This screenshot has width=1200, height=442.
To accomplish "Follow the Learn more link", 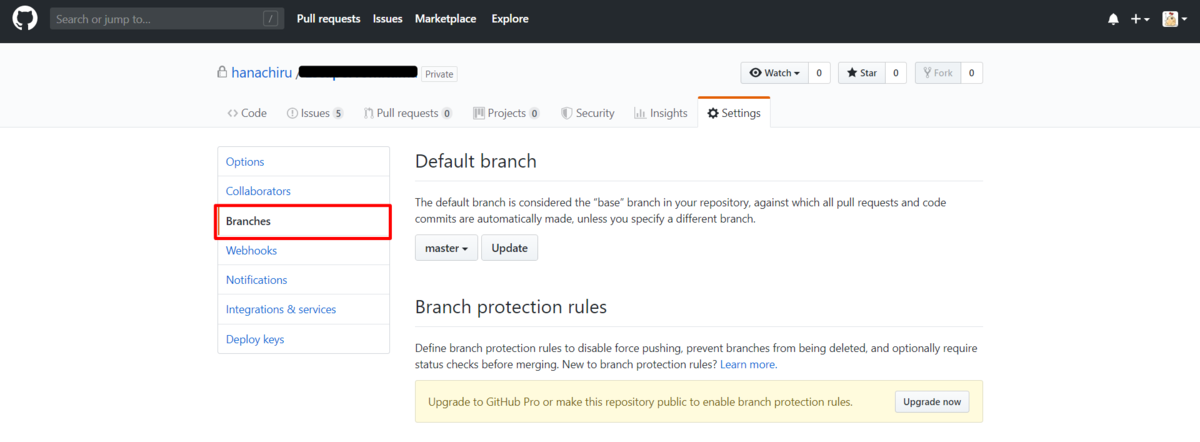I will (748, 365).
